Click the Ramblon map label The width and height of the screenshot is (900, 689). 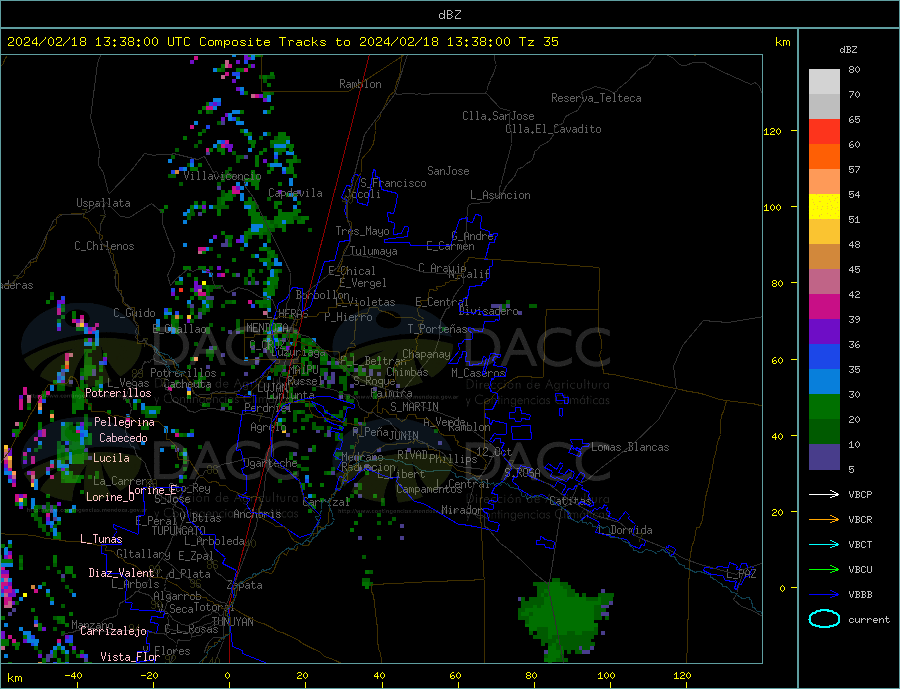[360, 84]
